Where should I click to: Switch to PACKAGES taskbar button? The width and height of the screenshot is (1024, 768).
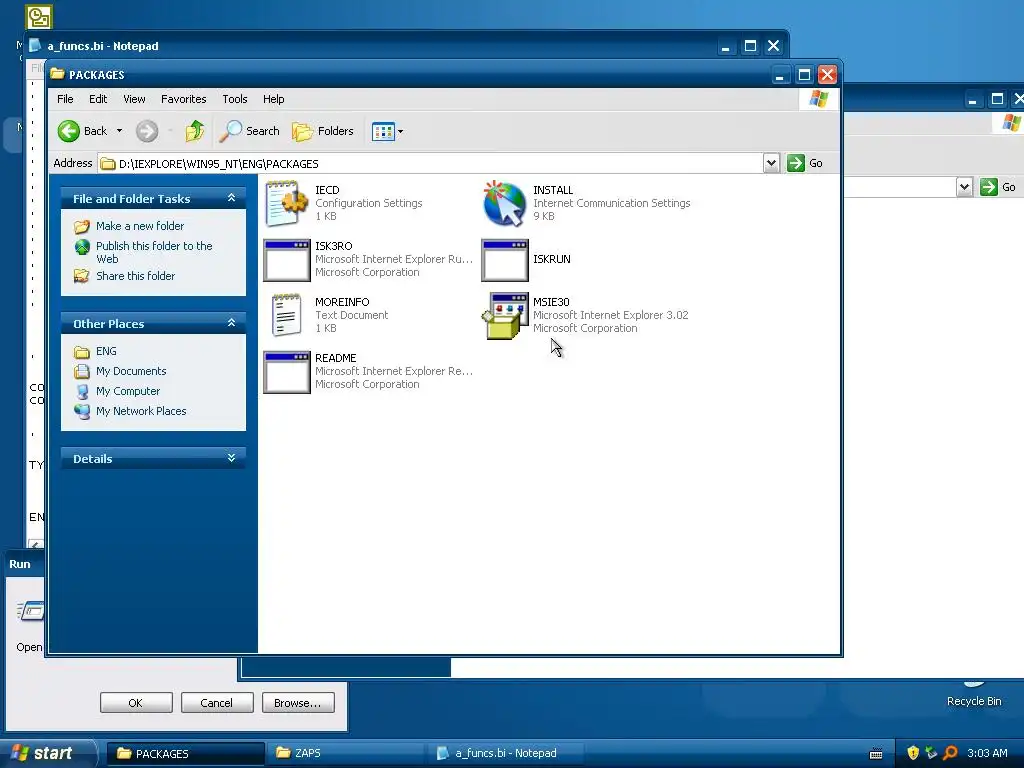pos(185,754)
